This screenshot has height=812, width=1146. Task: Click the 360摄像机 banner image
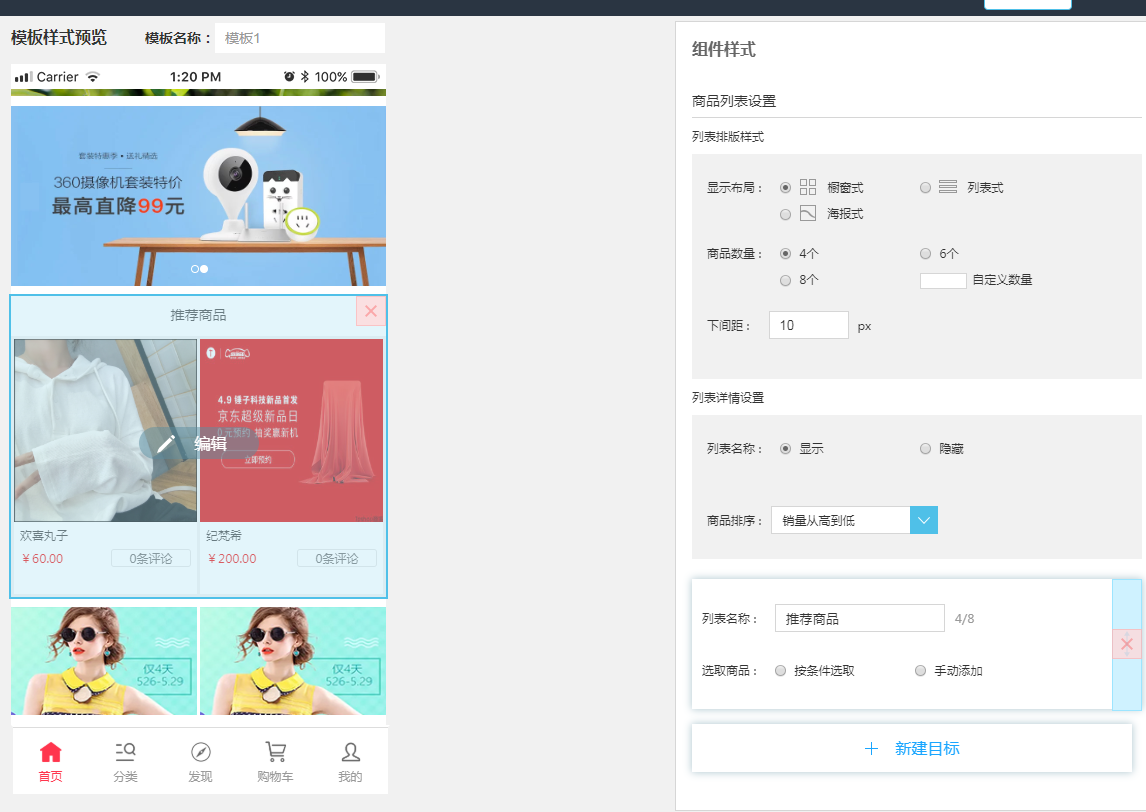pos(198,195)
